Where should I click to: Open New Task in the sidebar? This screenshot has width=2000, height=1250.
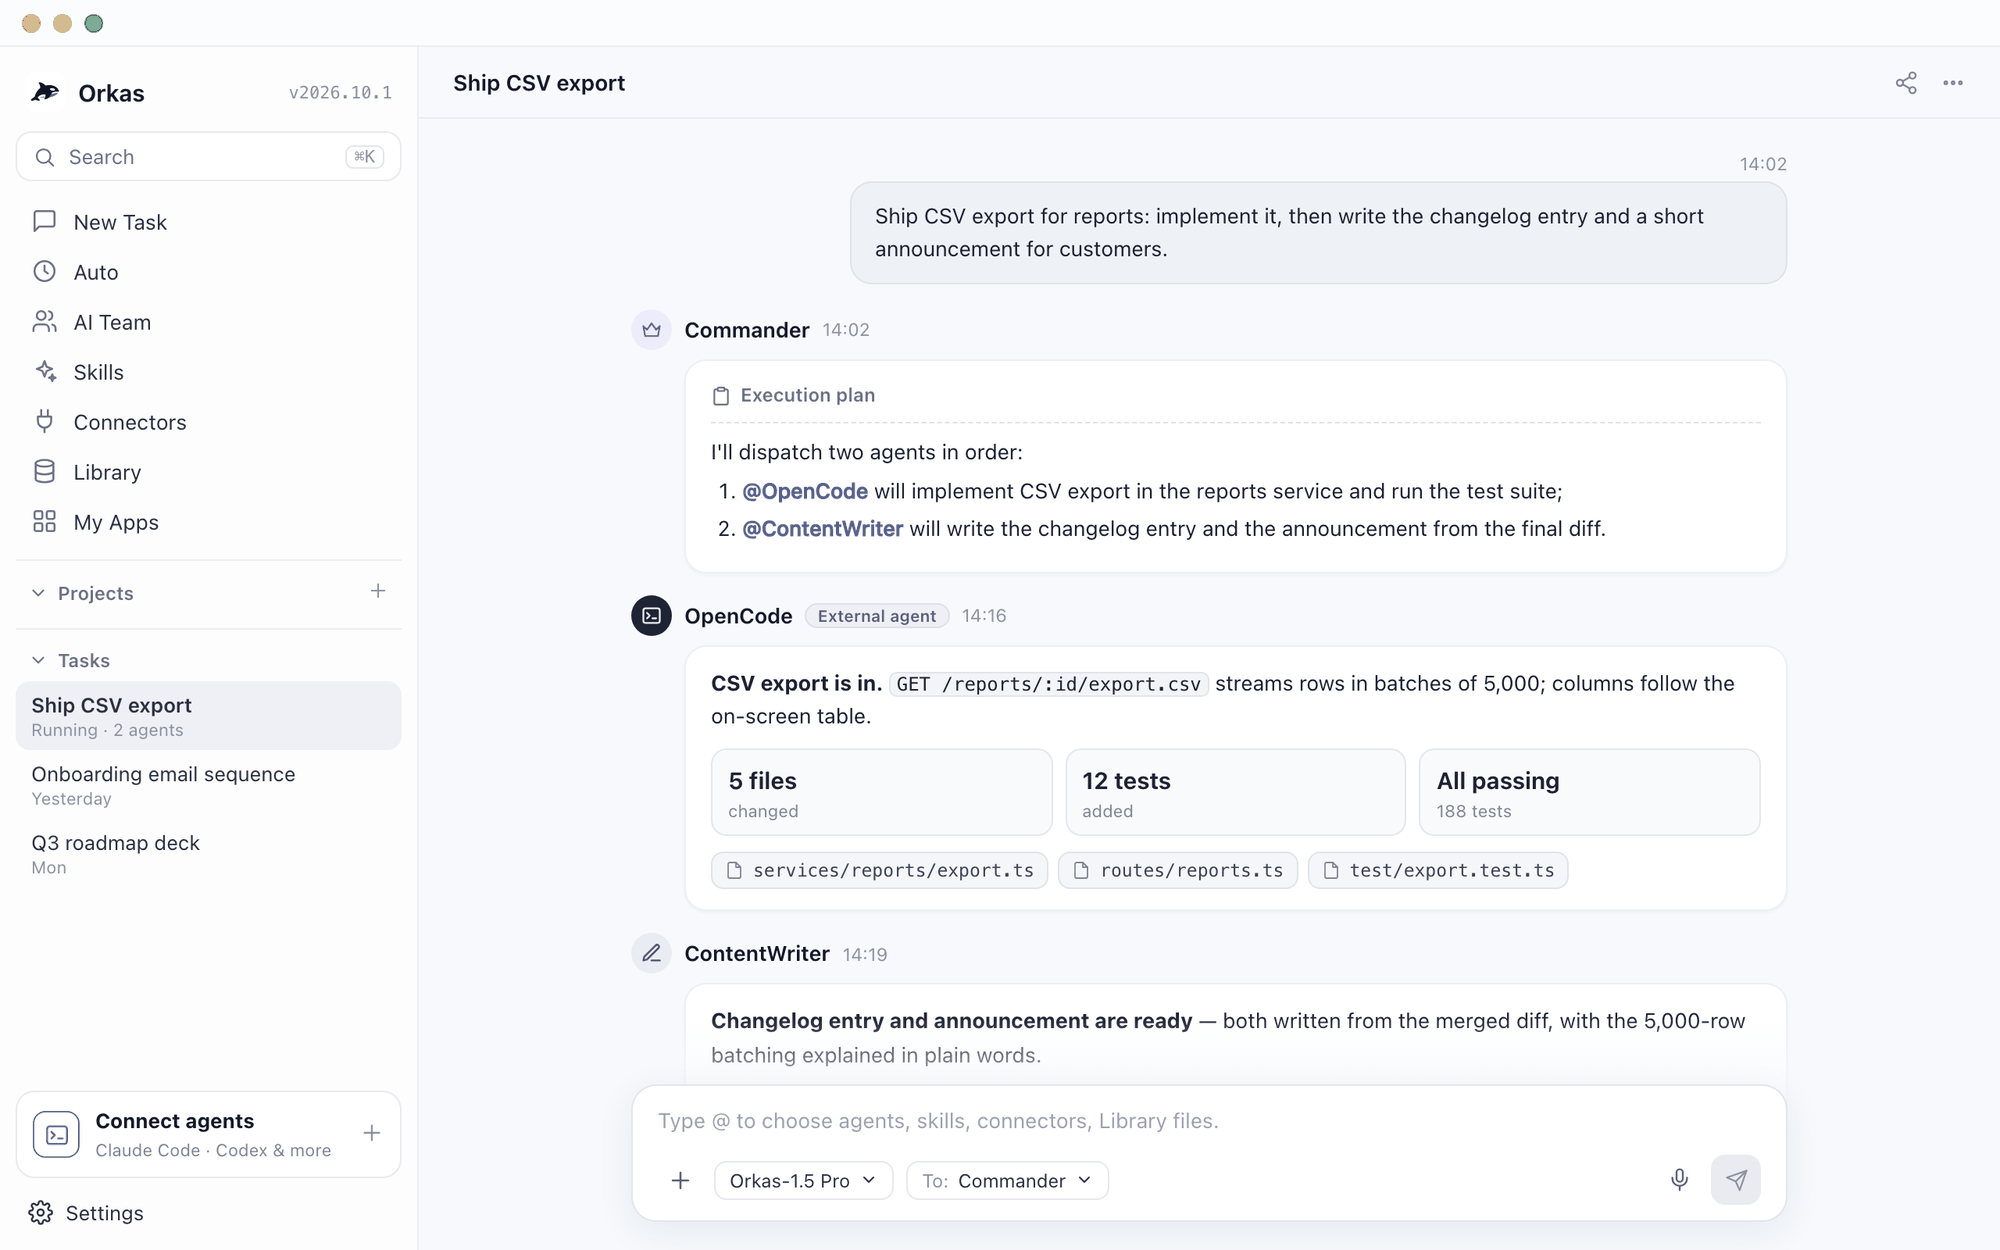point(208,222)
